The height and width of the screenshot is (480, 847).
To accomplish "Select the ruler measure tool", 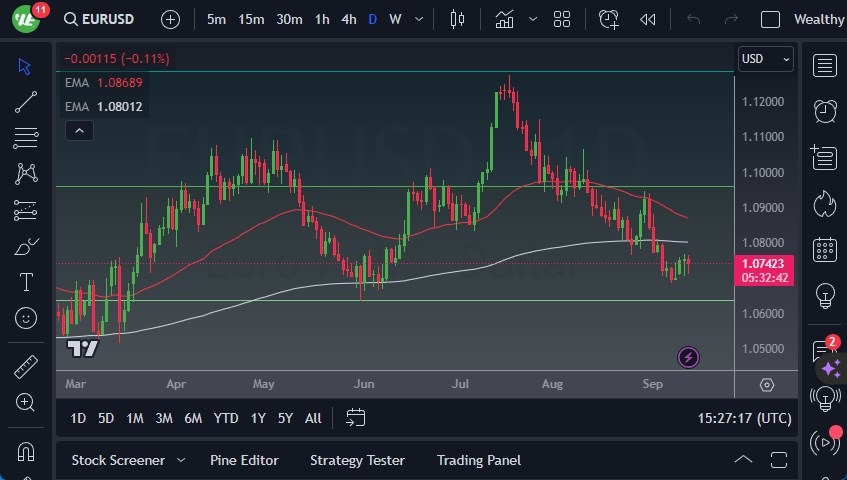I will pyautogui.click(x=26, y=366).
